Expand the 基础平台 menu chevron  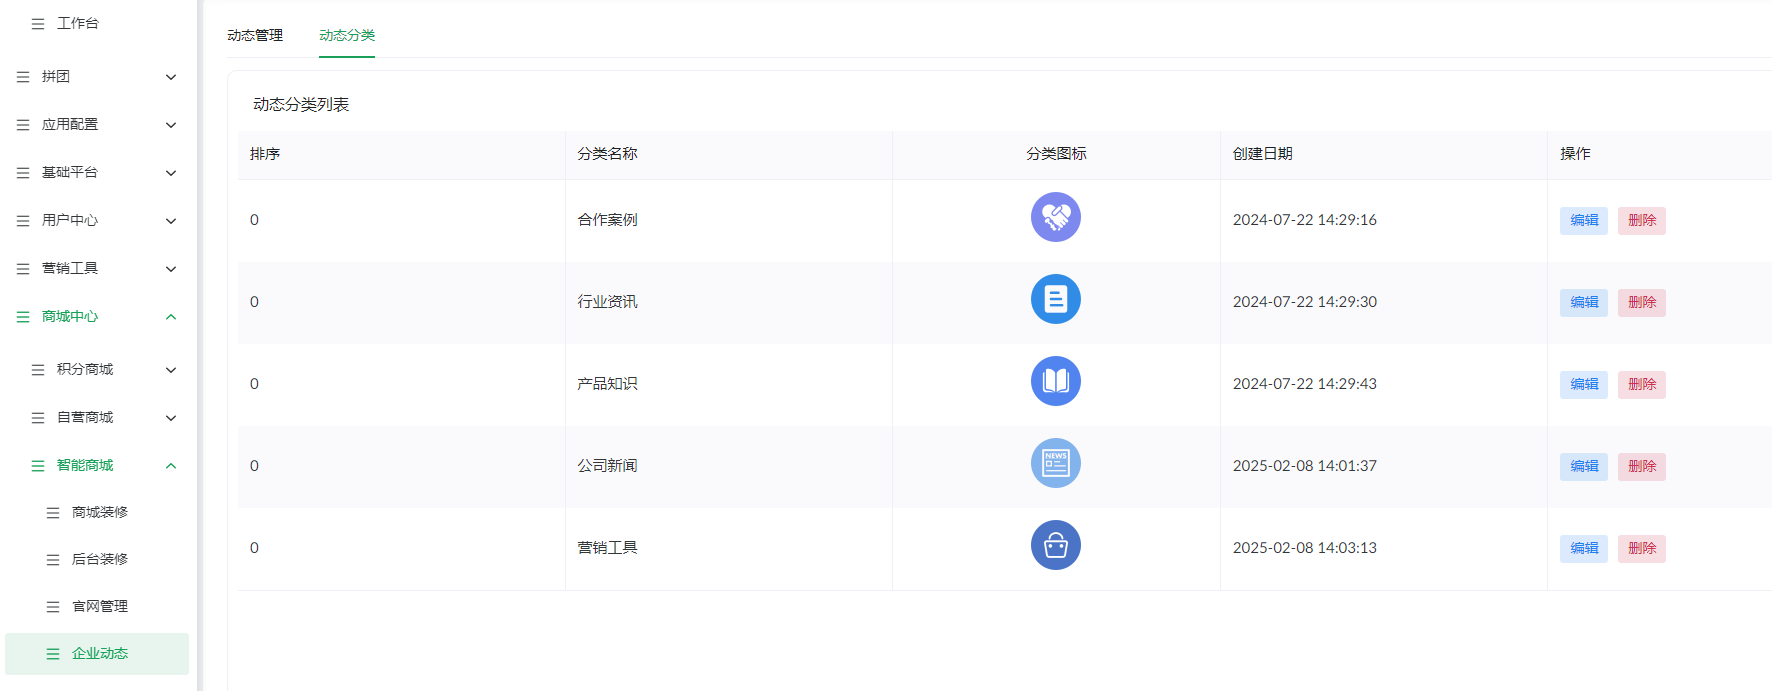[171, 173]
